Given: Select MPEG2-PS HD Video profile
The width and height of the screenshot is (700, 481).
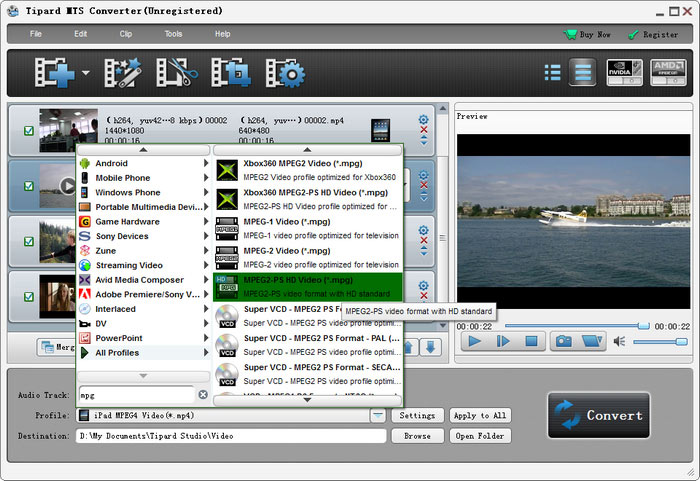Looking at the screenshot, I should 308,287.
